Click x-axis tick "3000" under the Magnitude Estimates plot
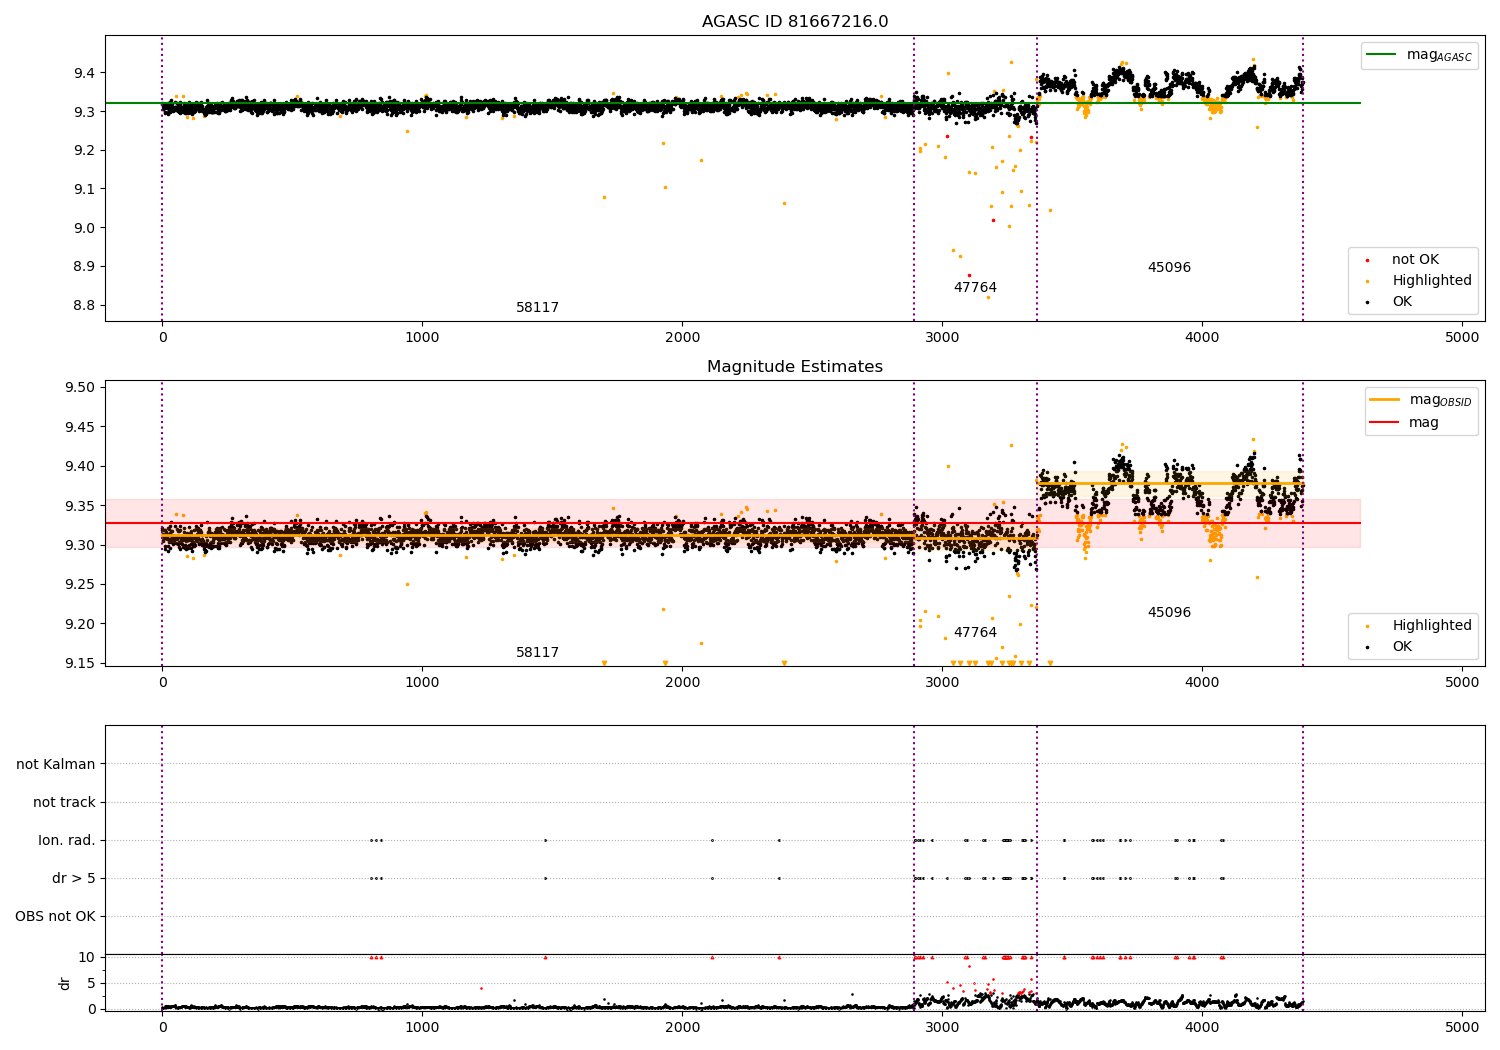1500x1050 pixels. tap(942, 683)
